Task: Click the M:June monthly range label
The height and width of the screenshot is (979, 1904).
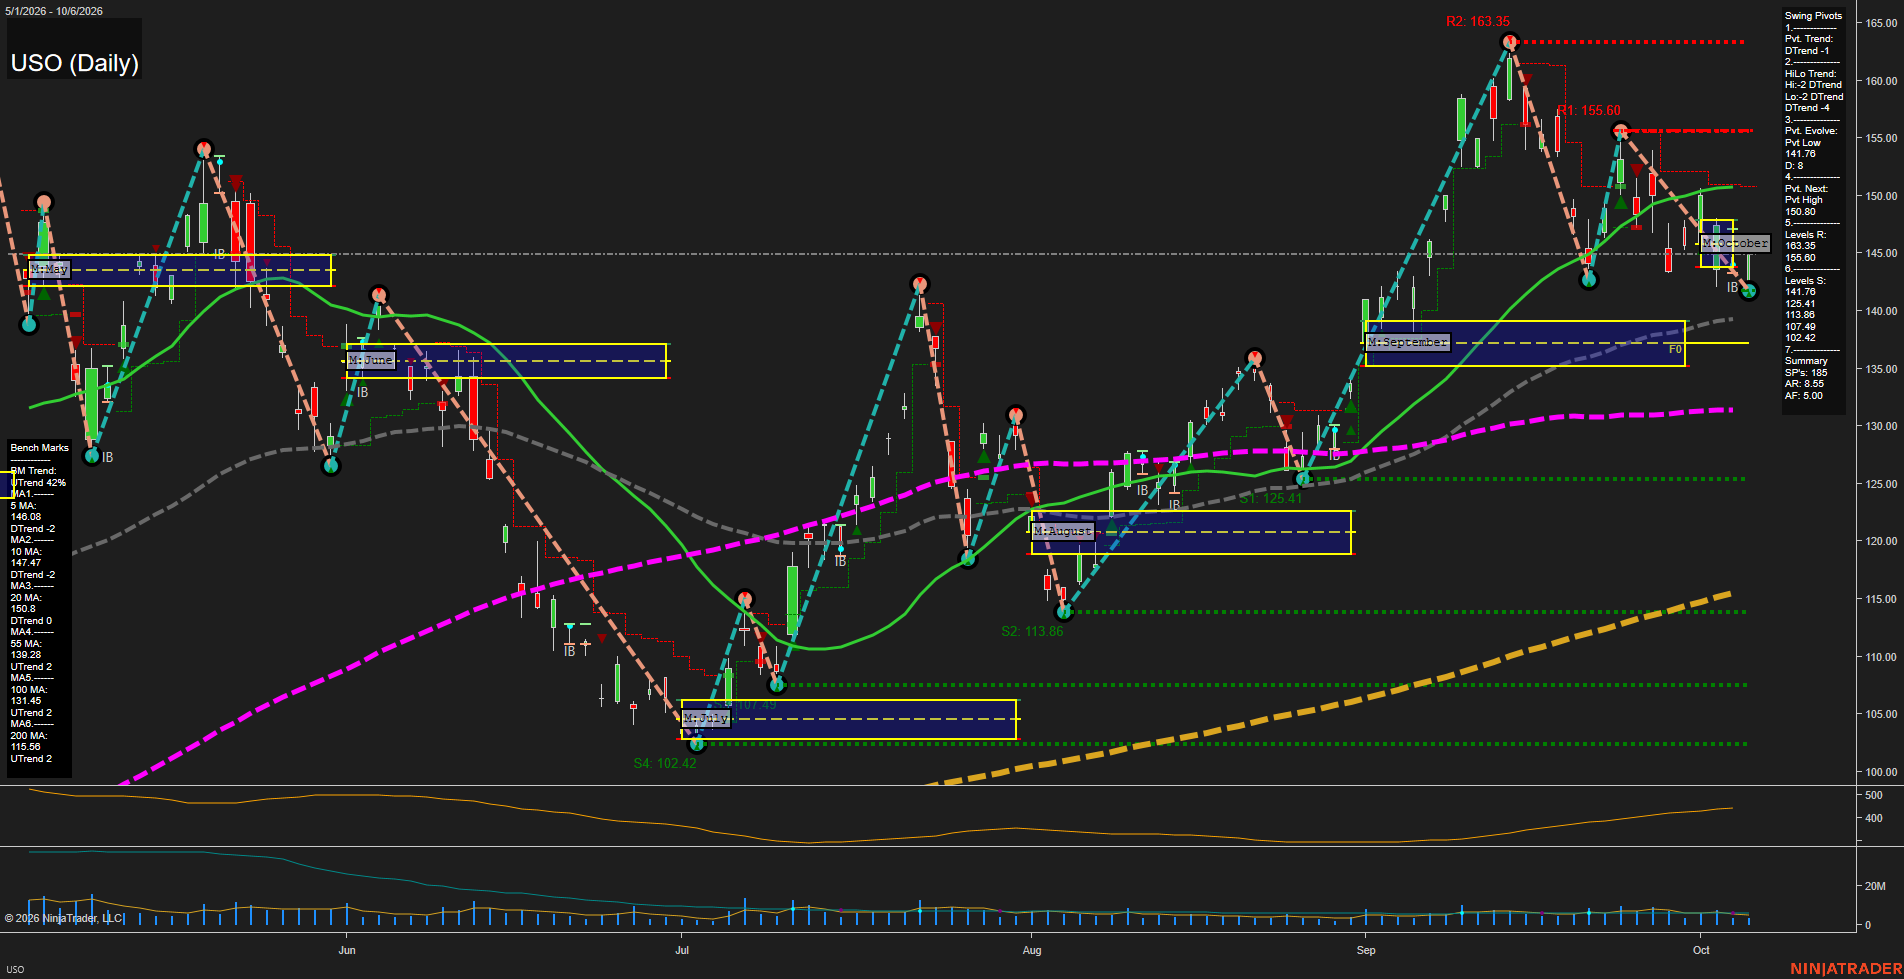Action: (370, 360)
